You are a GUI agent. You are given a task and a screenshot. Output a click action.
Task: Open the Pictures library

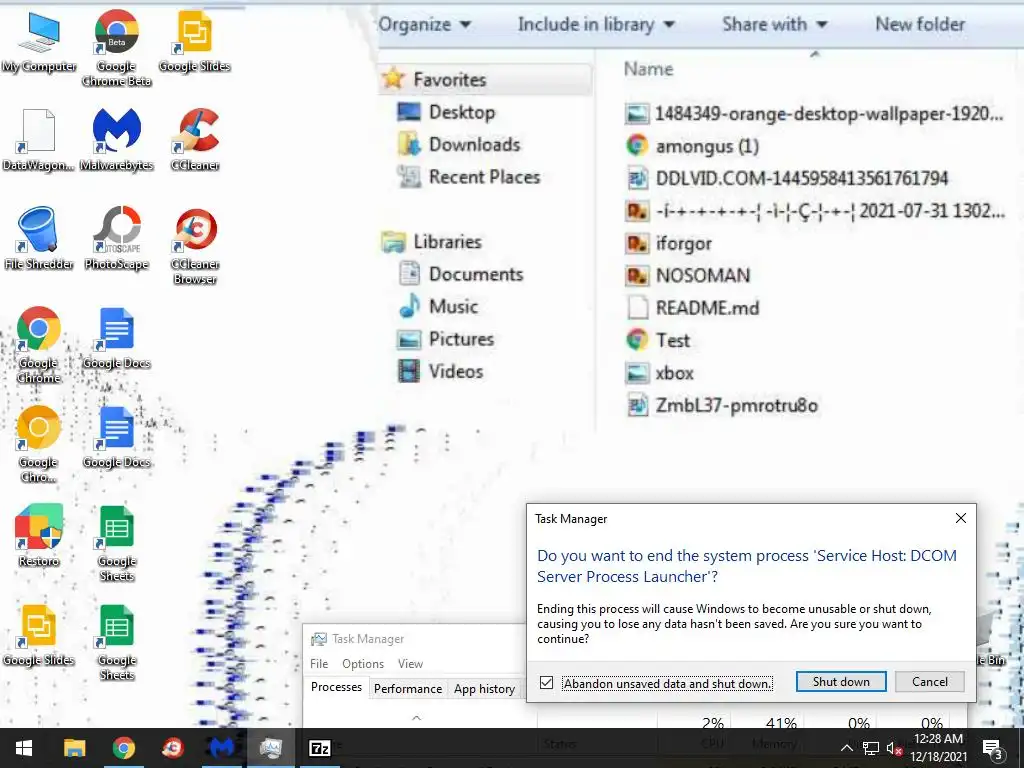(x=446, y=339)
